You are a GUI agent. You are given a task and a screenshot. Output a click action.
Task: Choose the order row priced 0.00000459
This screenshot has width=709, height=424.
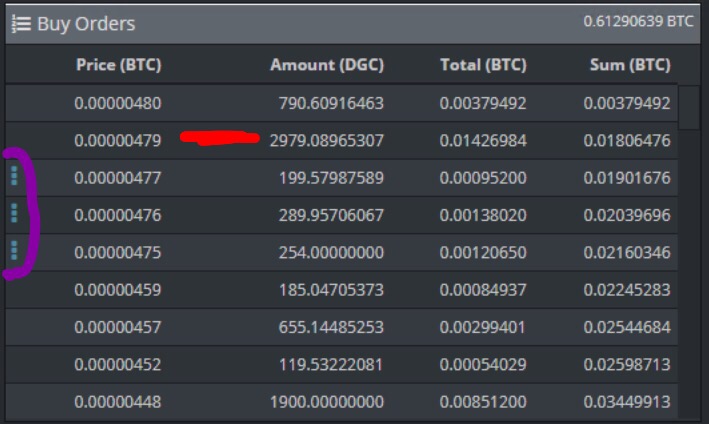[x=341, y=290]
